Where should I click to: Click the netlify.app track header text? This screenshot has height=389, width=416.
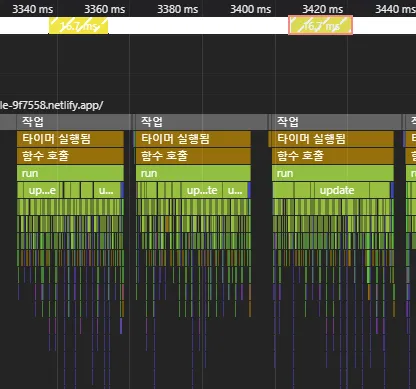52,105
